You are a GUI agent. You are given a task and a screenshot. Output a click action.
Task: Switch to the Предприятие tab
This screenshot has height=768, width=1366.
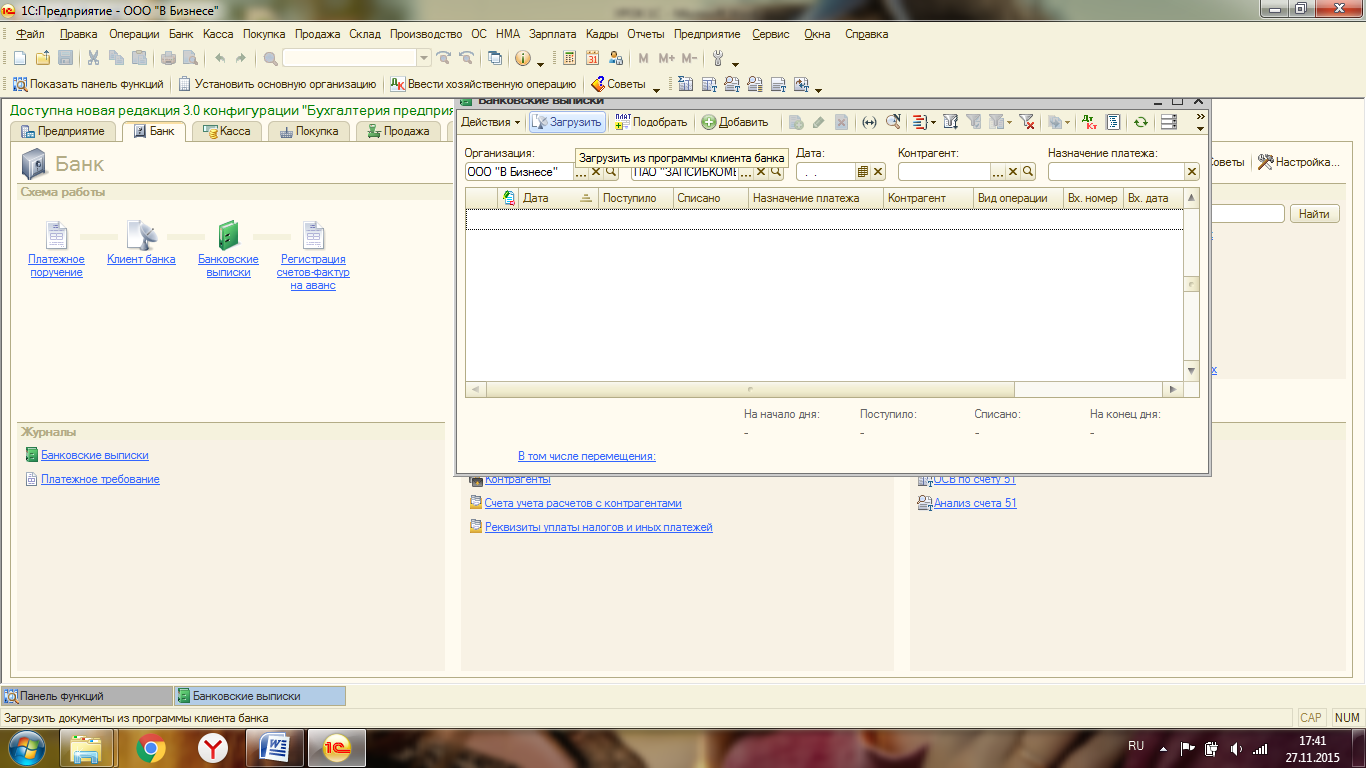click(x=63, y=131)
